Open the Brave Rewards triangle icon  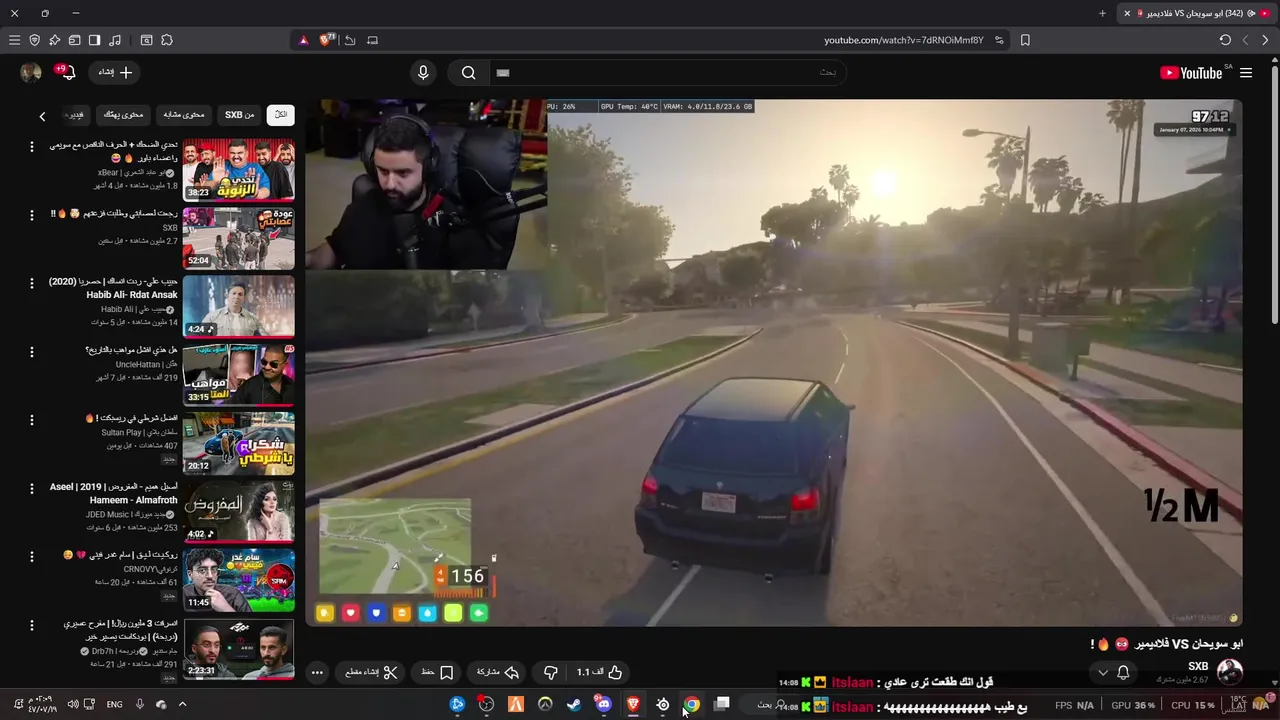click(x=304, y=40)
